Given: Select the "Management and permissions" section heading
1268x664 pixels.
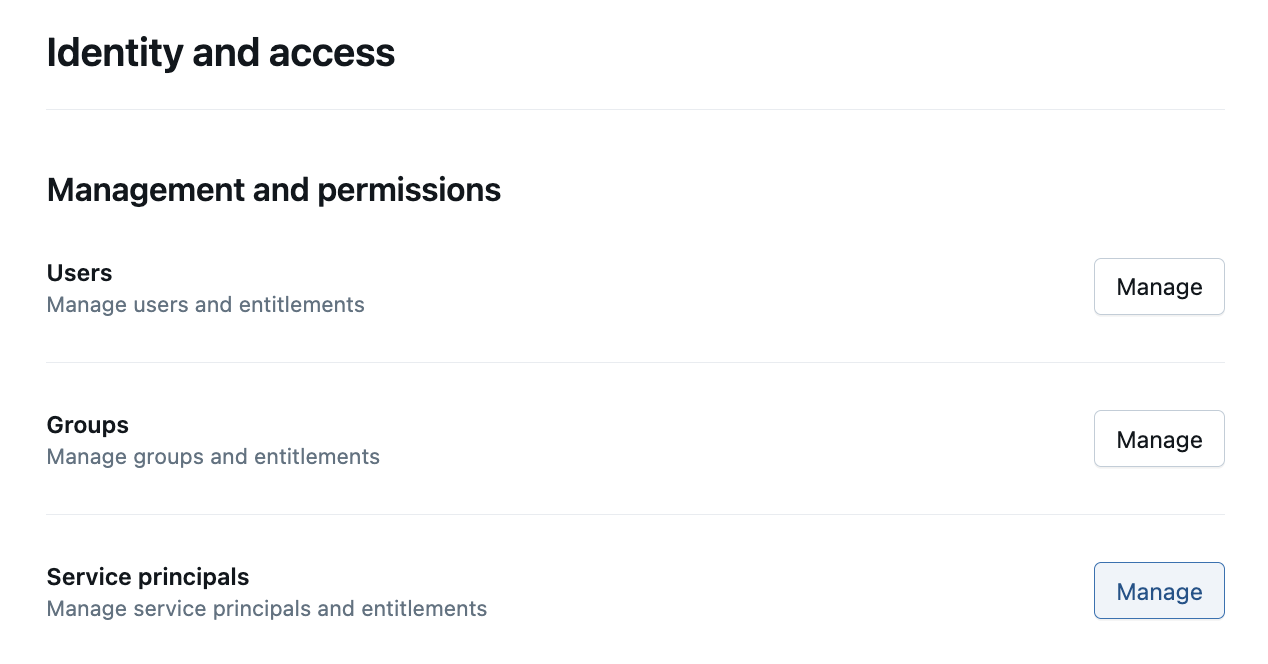Looking at the screenshot, I should (x=273, y=190).
